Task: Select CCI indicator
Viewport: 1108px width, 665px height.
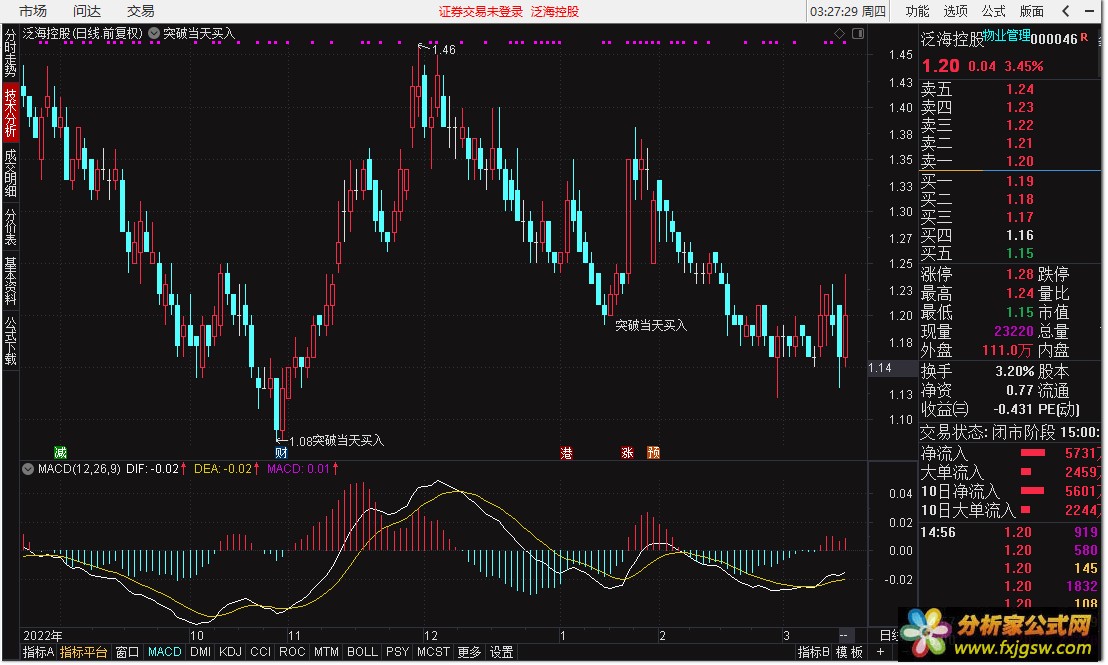Action: [x=261, y=652]
